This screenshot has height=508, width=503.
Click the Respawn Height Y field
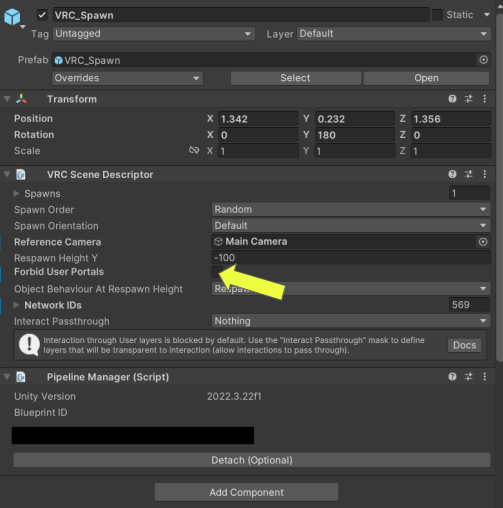(351, 258)
